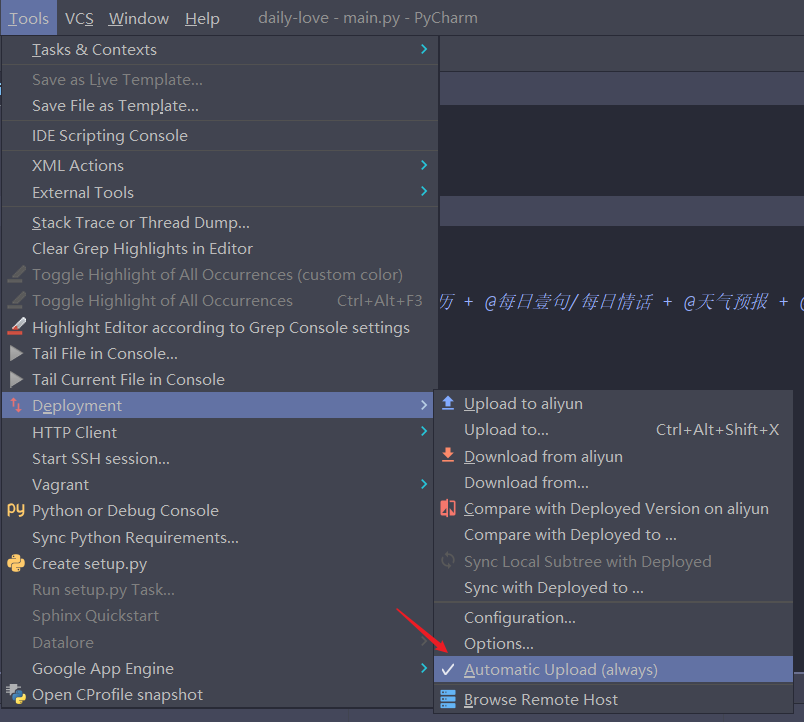Click the Ctrl+Alt+F3 shortcut label
The width and height of the screenshot is (804, 722).
click(379, 300)
